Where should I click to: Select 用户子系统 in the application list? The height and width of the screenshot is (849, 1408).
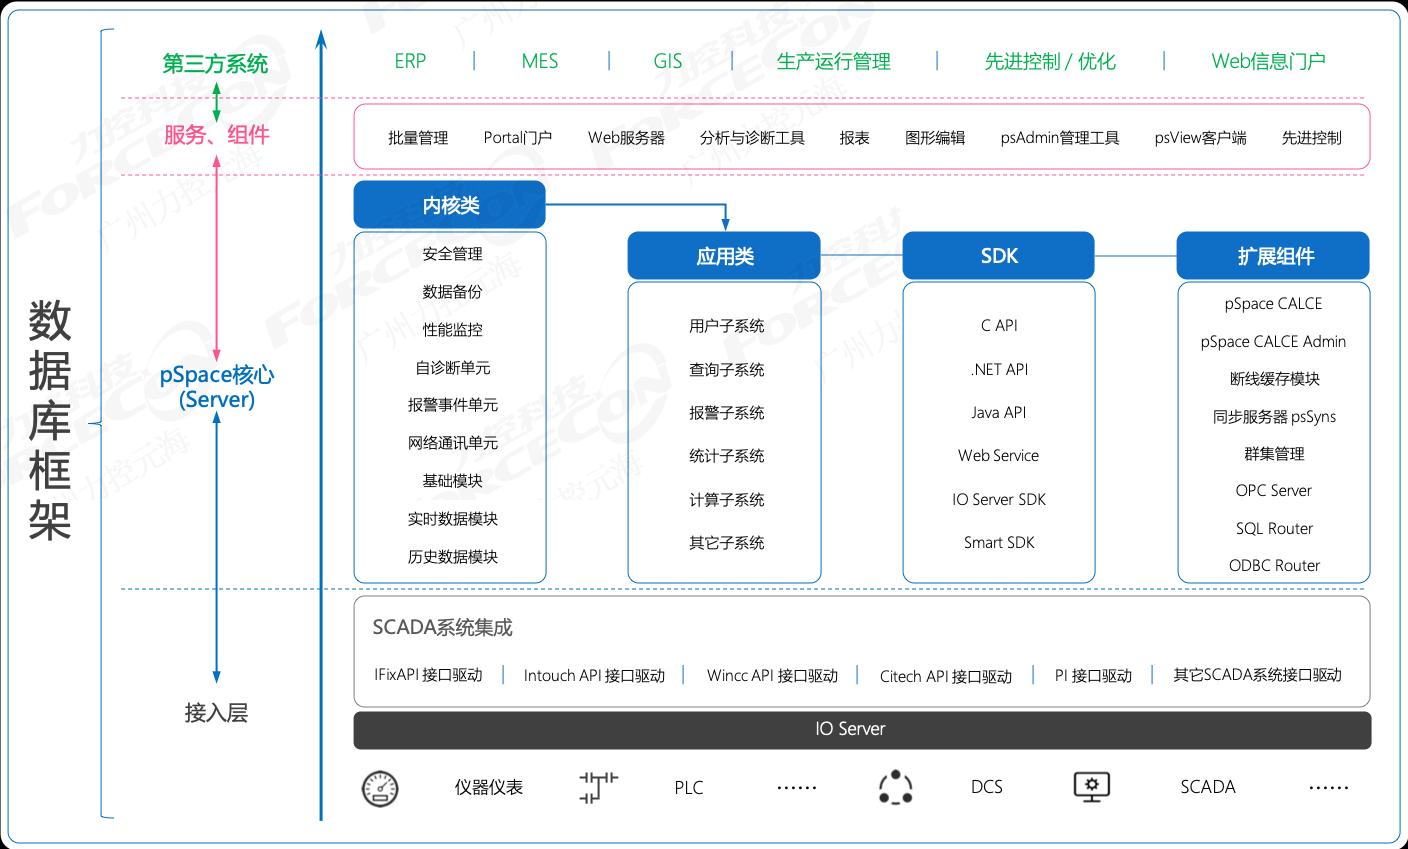(726, 326)
